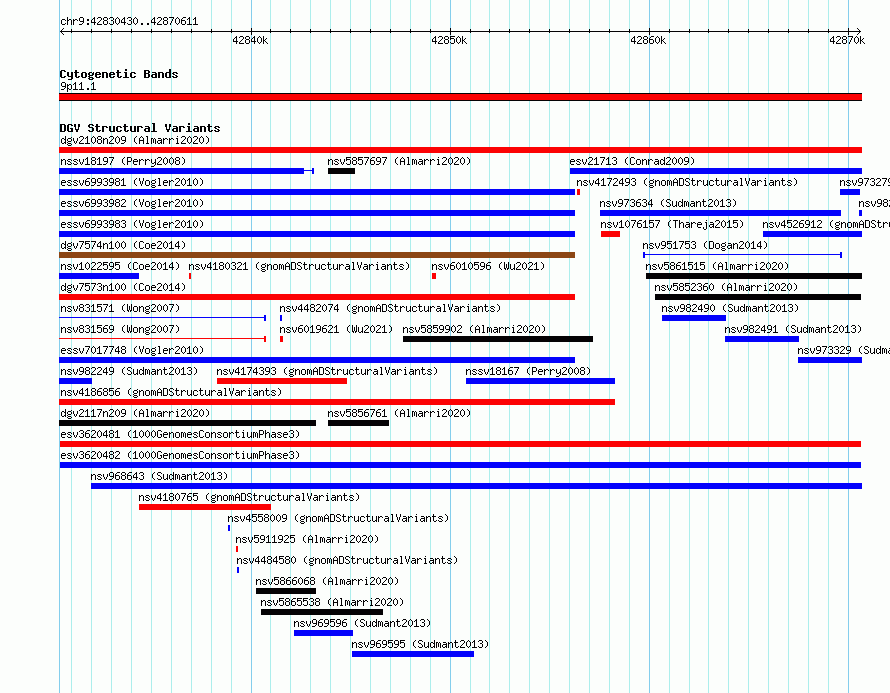Select nsv973634 (Sudmant2013) label
The width and height of the screenshot is (890, 693).
pyautogui.click(x=668, y=203)
